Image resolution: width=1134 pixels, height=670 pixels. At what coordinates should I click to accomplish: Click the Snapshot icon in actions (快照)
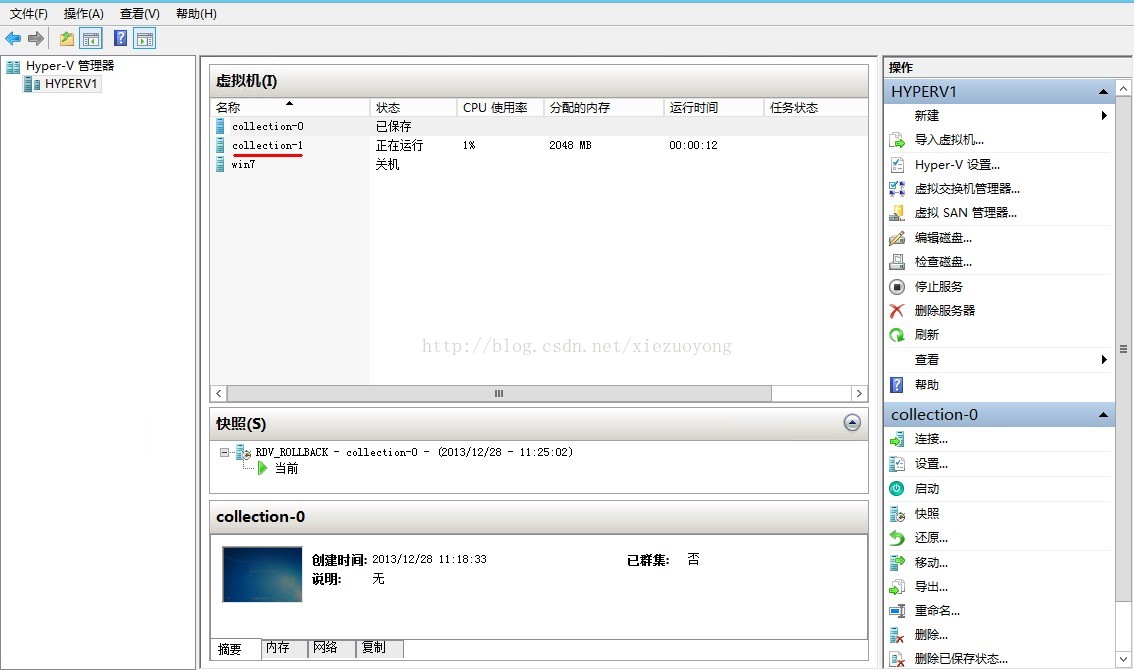coord(897,514)
